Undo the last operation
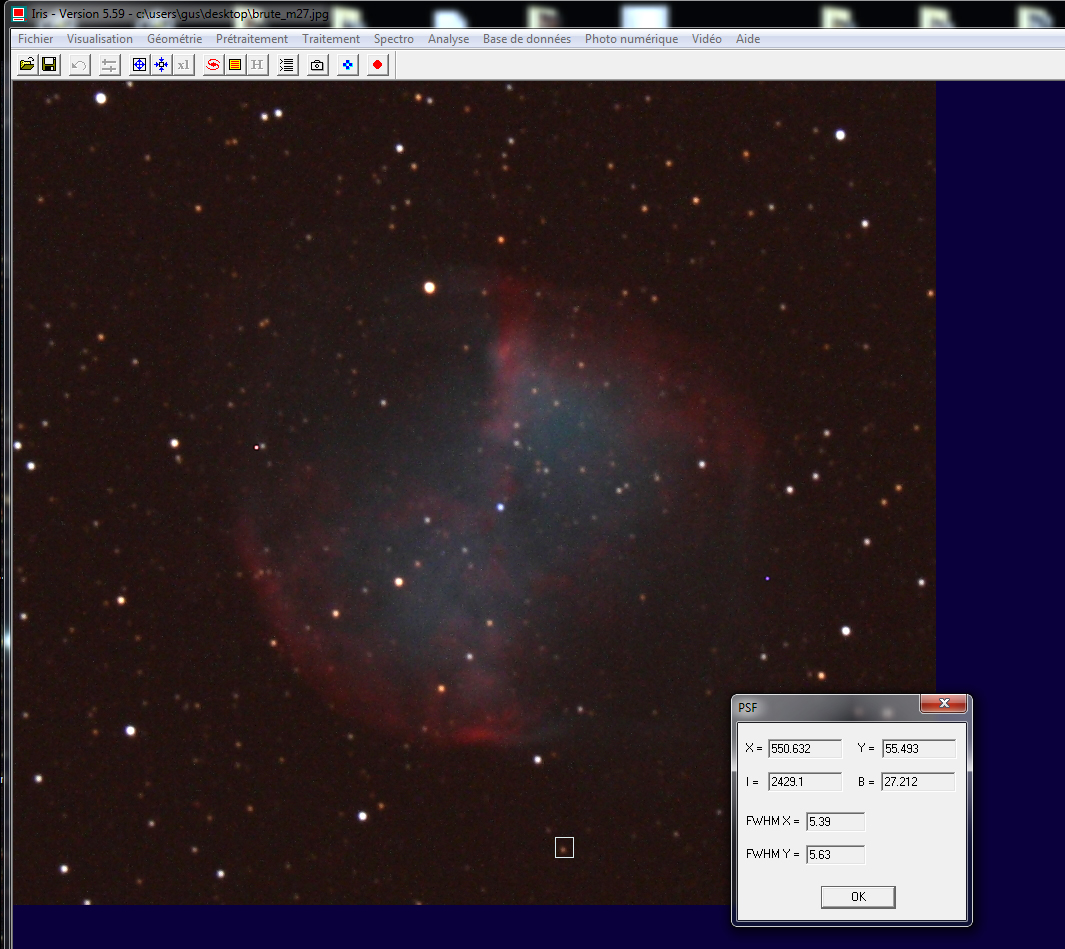This screenshot has width=1065, height=949. click(79, 65)
